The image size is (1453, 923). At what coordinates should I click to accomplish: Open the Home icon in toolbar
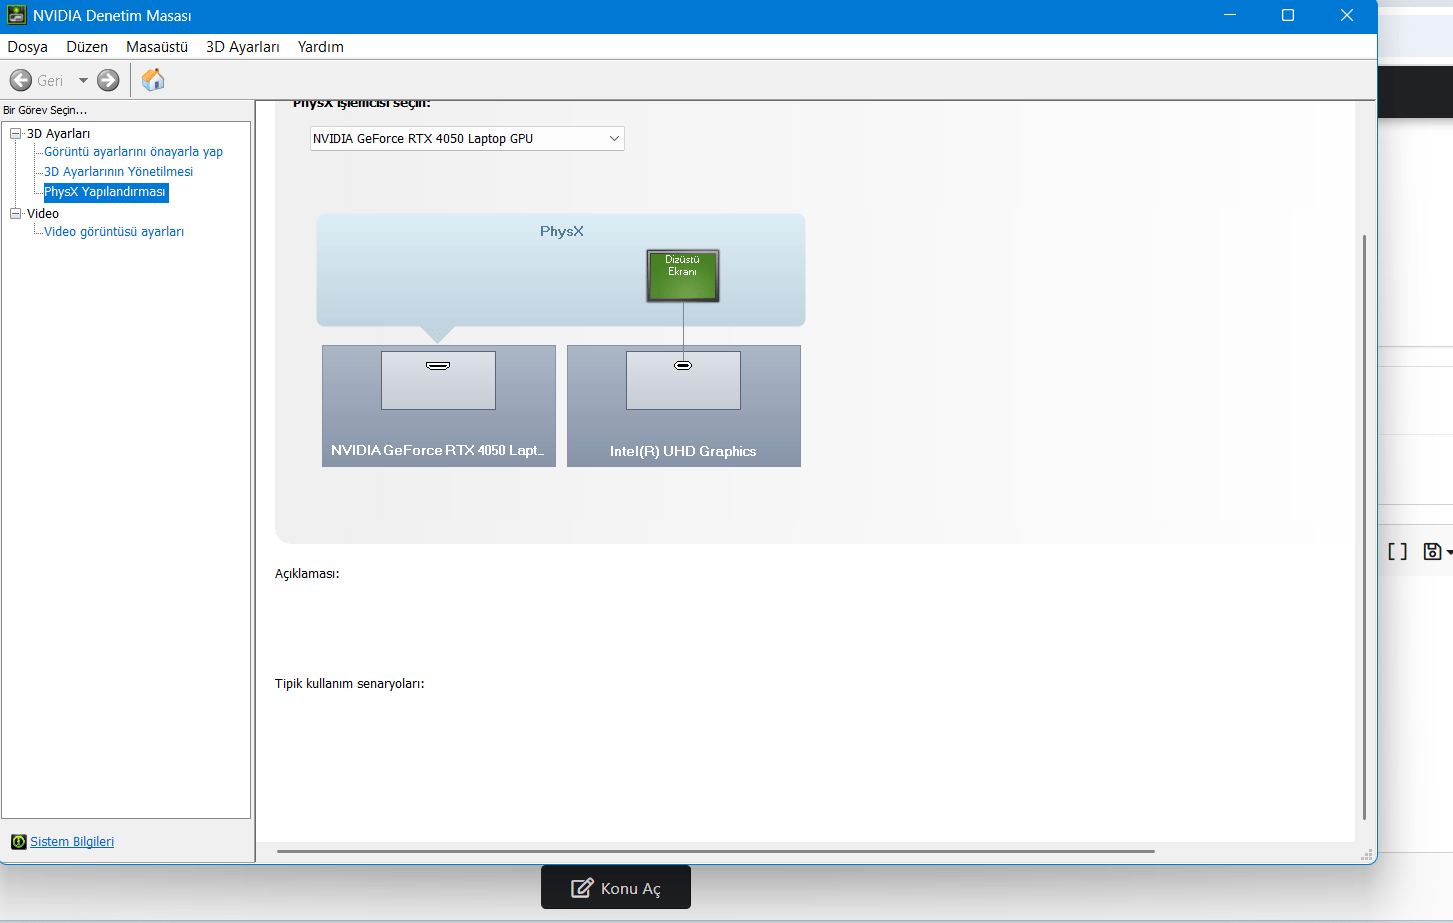click(x=153, y=80)
